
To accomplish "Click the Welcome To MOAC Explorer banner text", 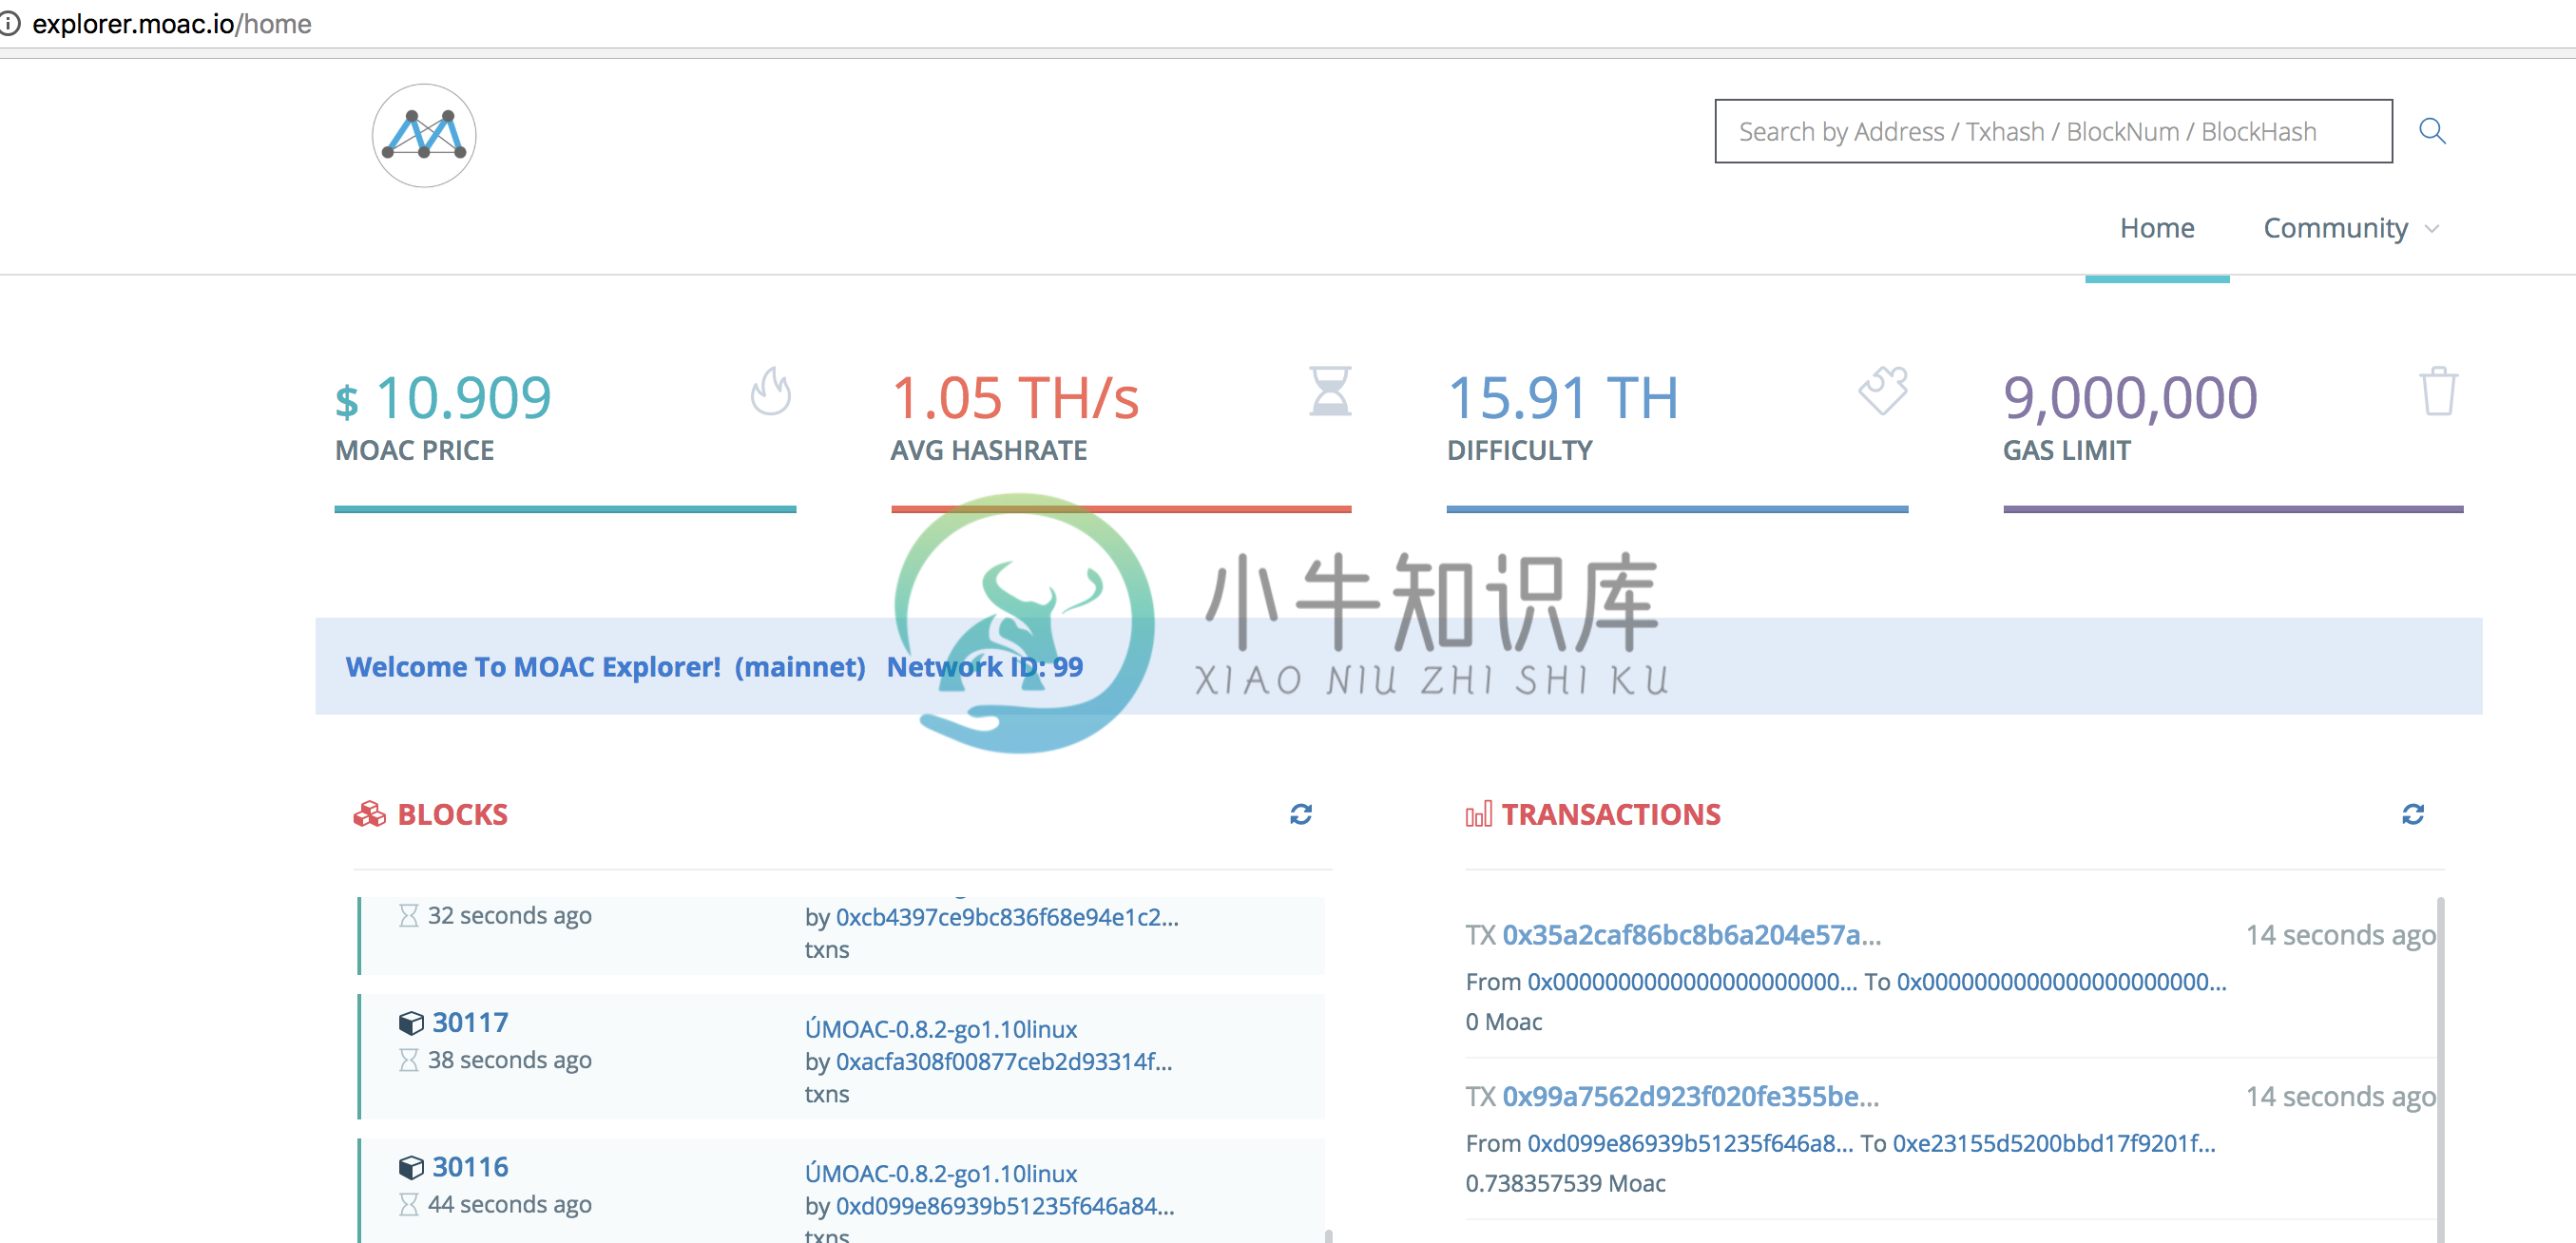I will (x=605, y=666).
